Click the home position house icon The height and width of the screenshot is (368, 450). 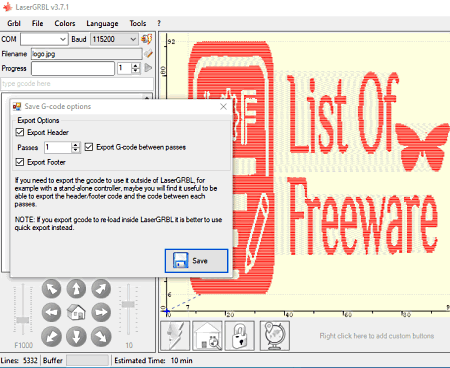(x=76, y=313)
